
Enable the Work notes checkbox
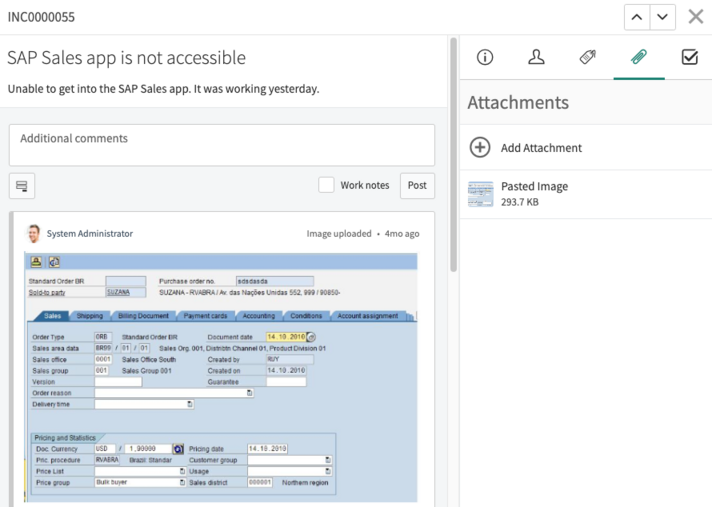coord(326,185)
